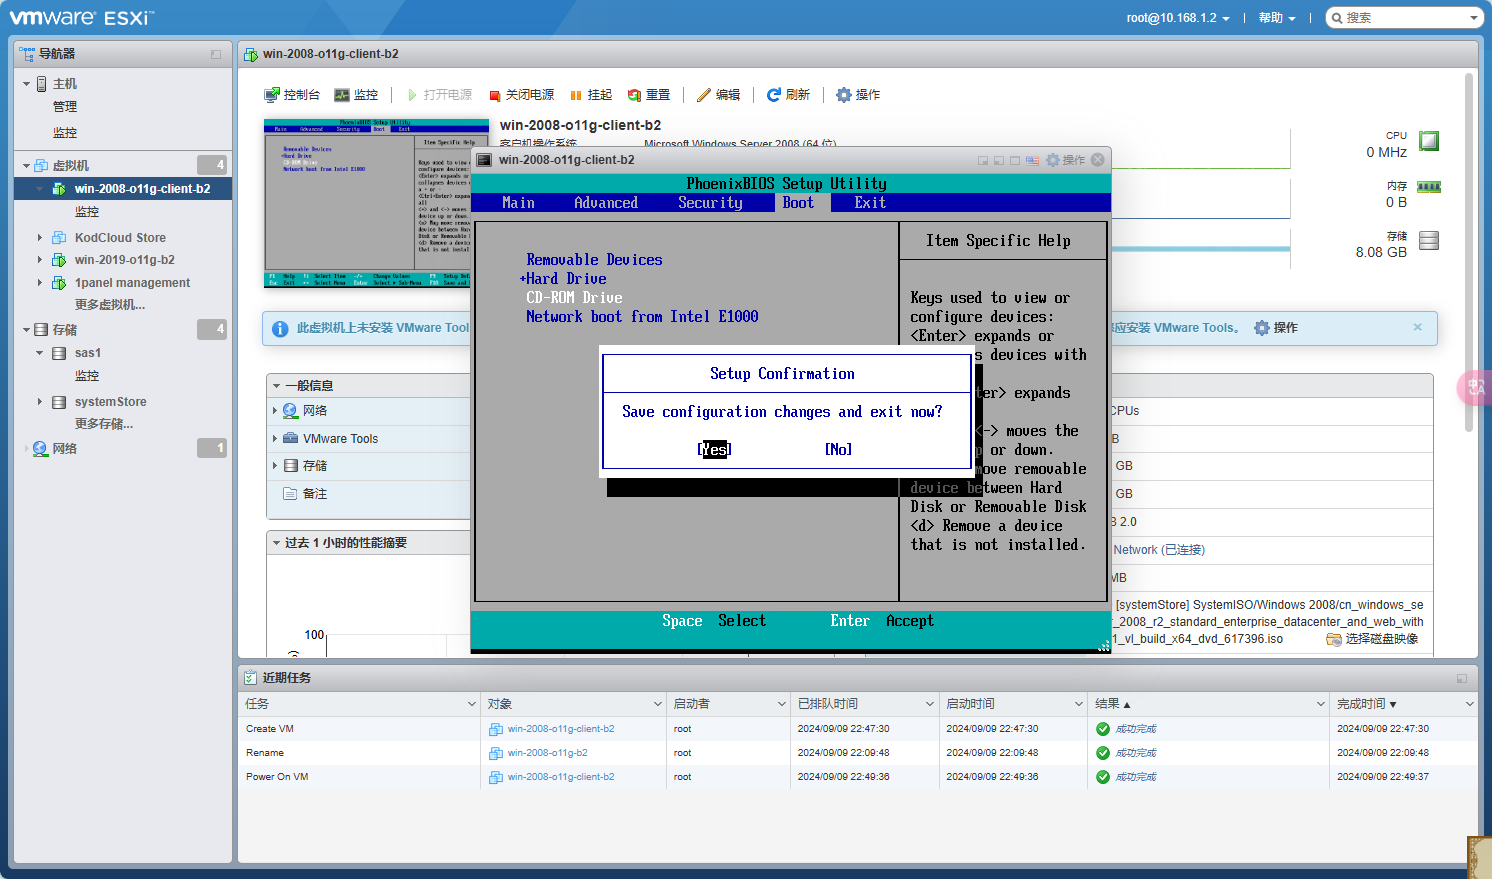Click the CD-ROM Drive boot entry
Viewport: 1492px width, 879px height.
pyautogui.click(x=574, y=298)
